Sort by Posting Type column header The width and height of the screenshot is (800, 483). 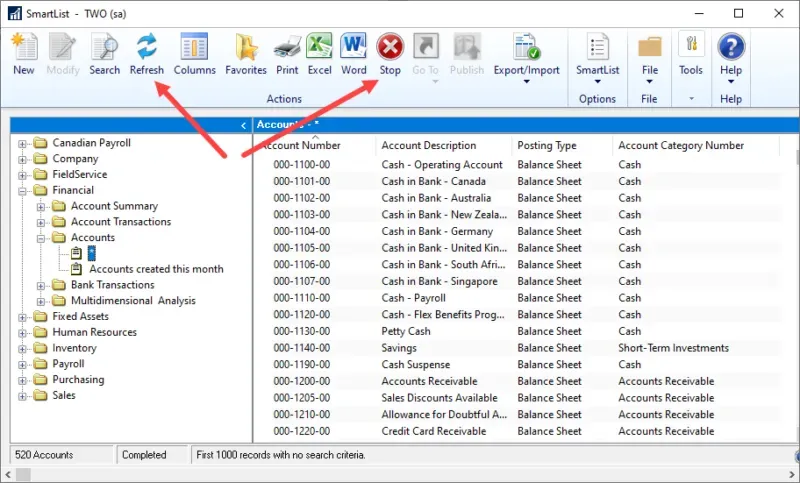pos(546,145)
